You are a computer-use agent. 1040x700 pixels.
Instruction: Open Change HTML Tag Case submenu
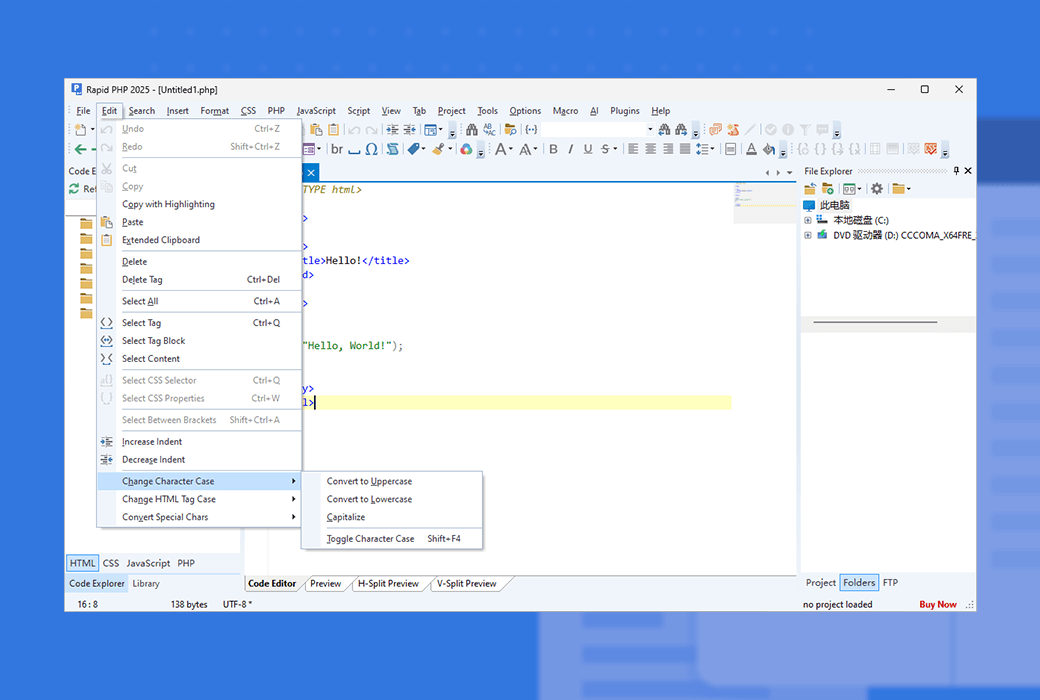pyautogui.click(x=199, y=500)
